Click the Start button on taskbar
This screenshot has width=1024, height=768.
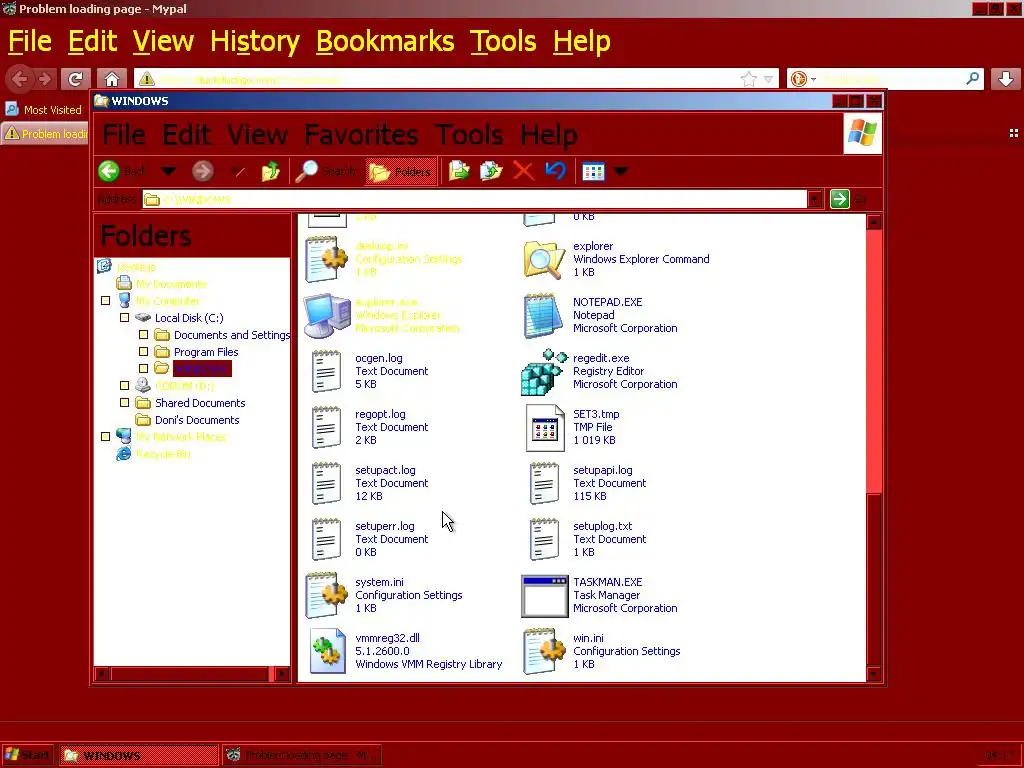pyautogui.click(x=27, y=755)
